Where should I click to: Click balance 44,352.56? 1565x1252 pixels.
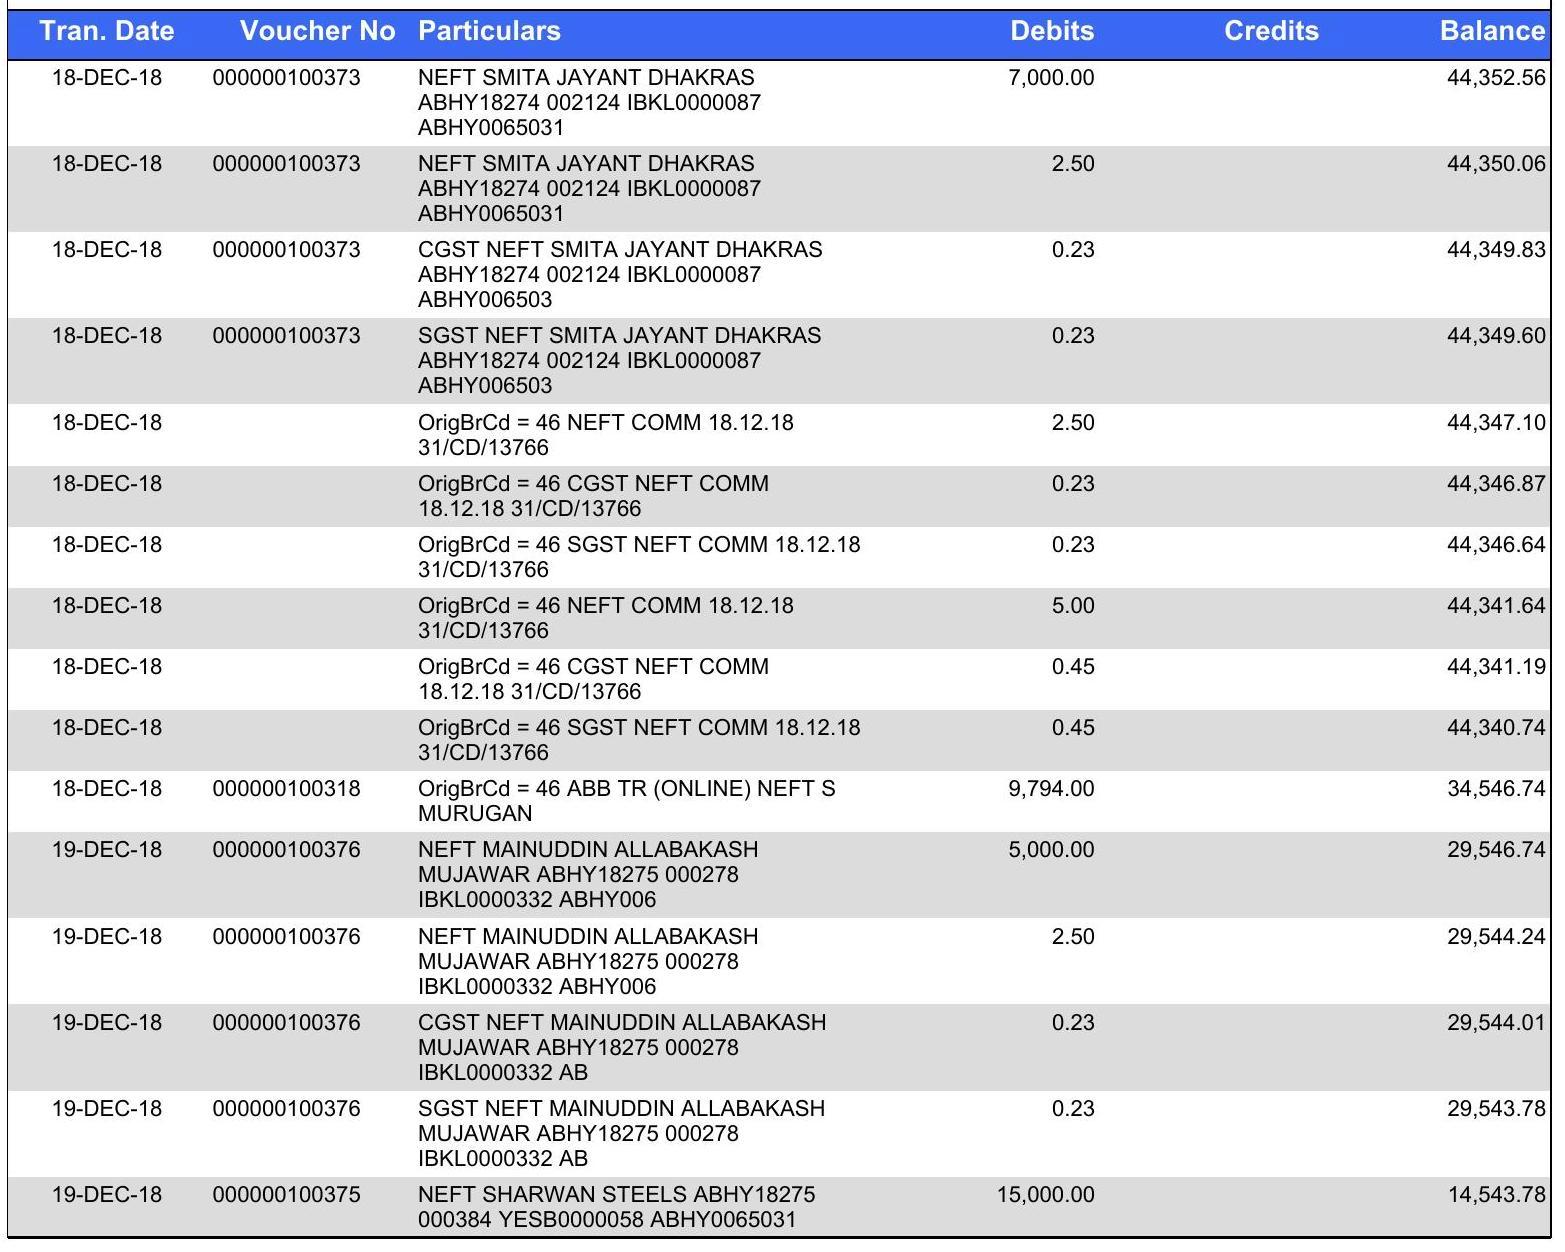coord(1496,78)
